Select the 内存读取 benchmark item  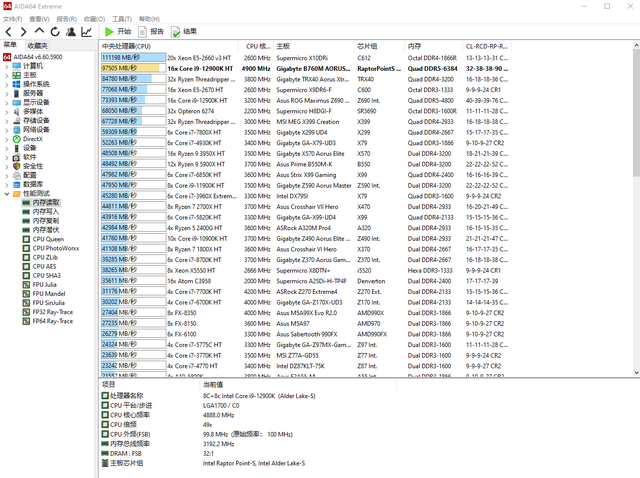tap(41, 202)
